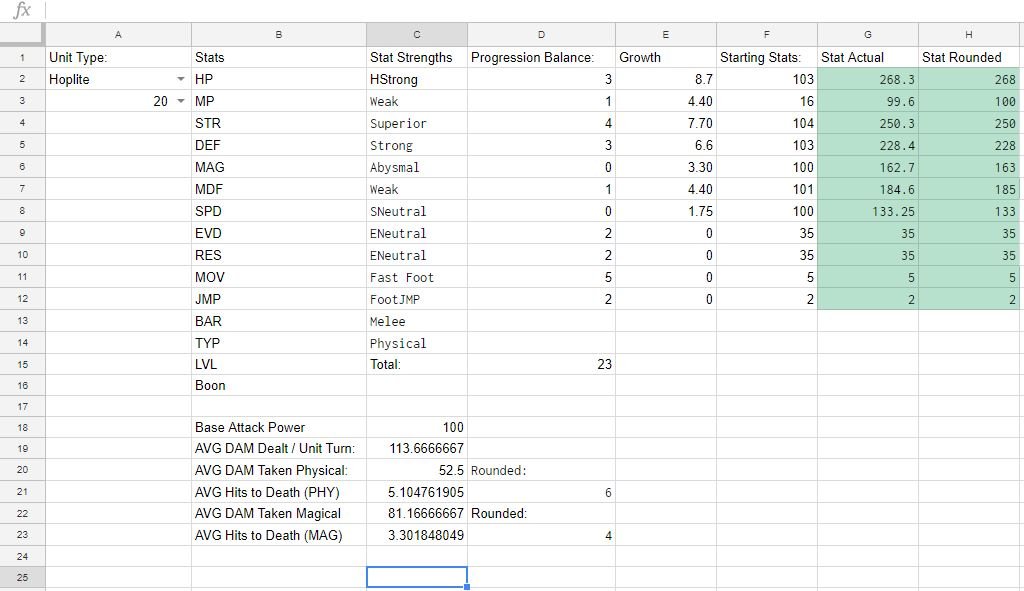Select the 3.301848049 cell
The image size is (1024, 591).
point(417,535)
